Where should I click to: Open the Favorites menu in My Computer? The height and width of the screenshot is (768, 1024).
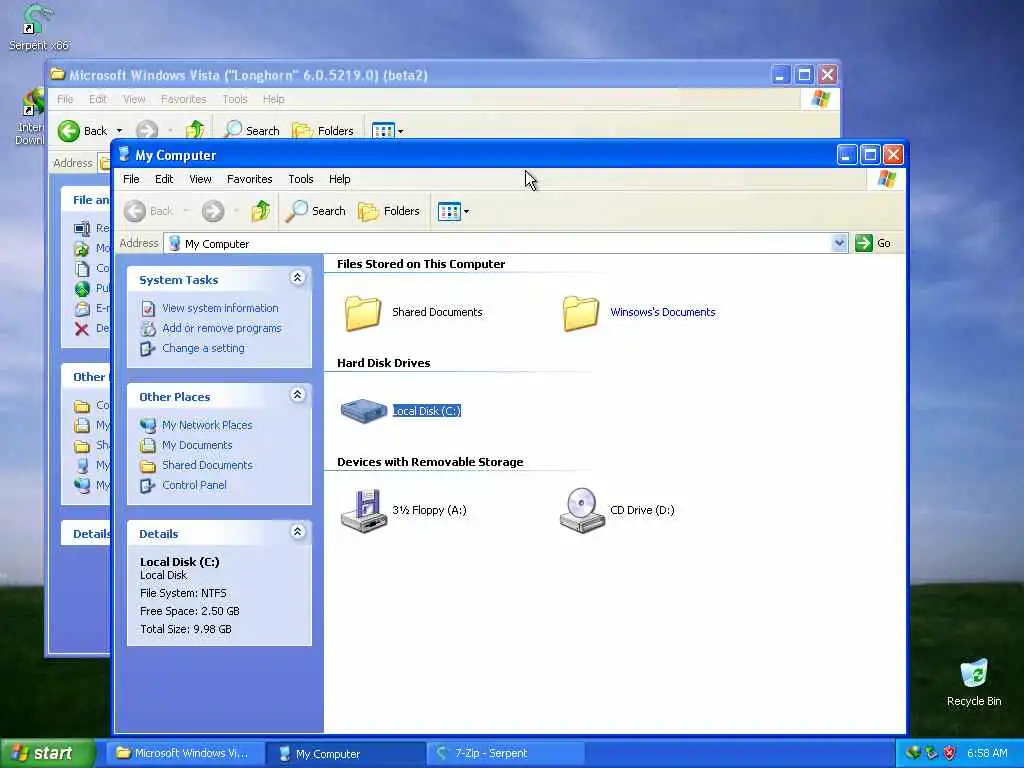(x=249, y=179)
